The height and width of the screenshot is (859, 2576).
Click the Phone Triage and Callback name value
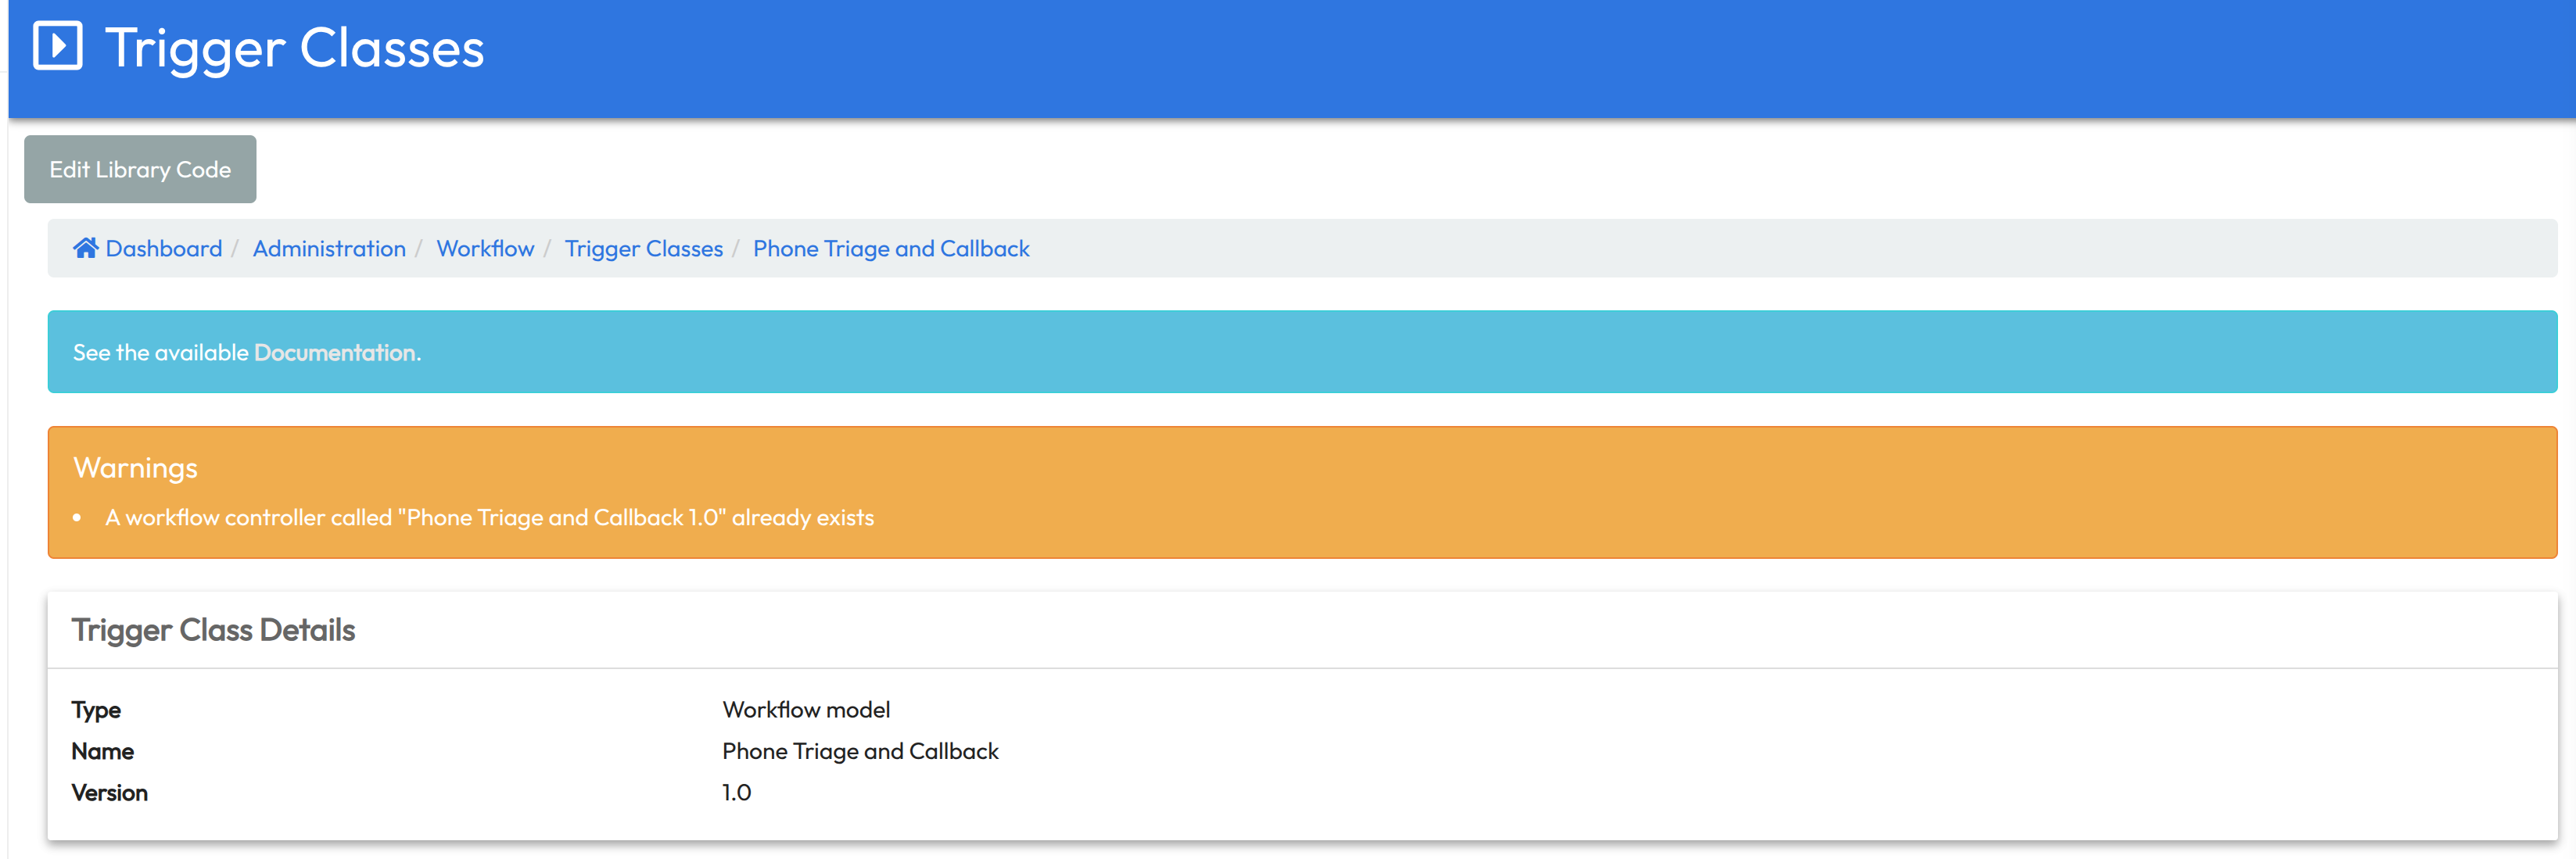point(860,752)
